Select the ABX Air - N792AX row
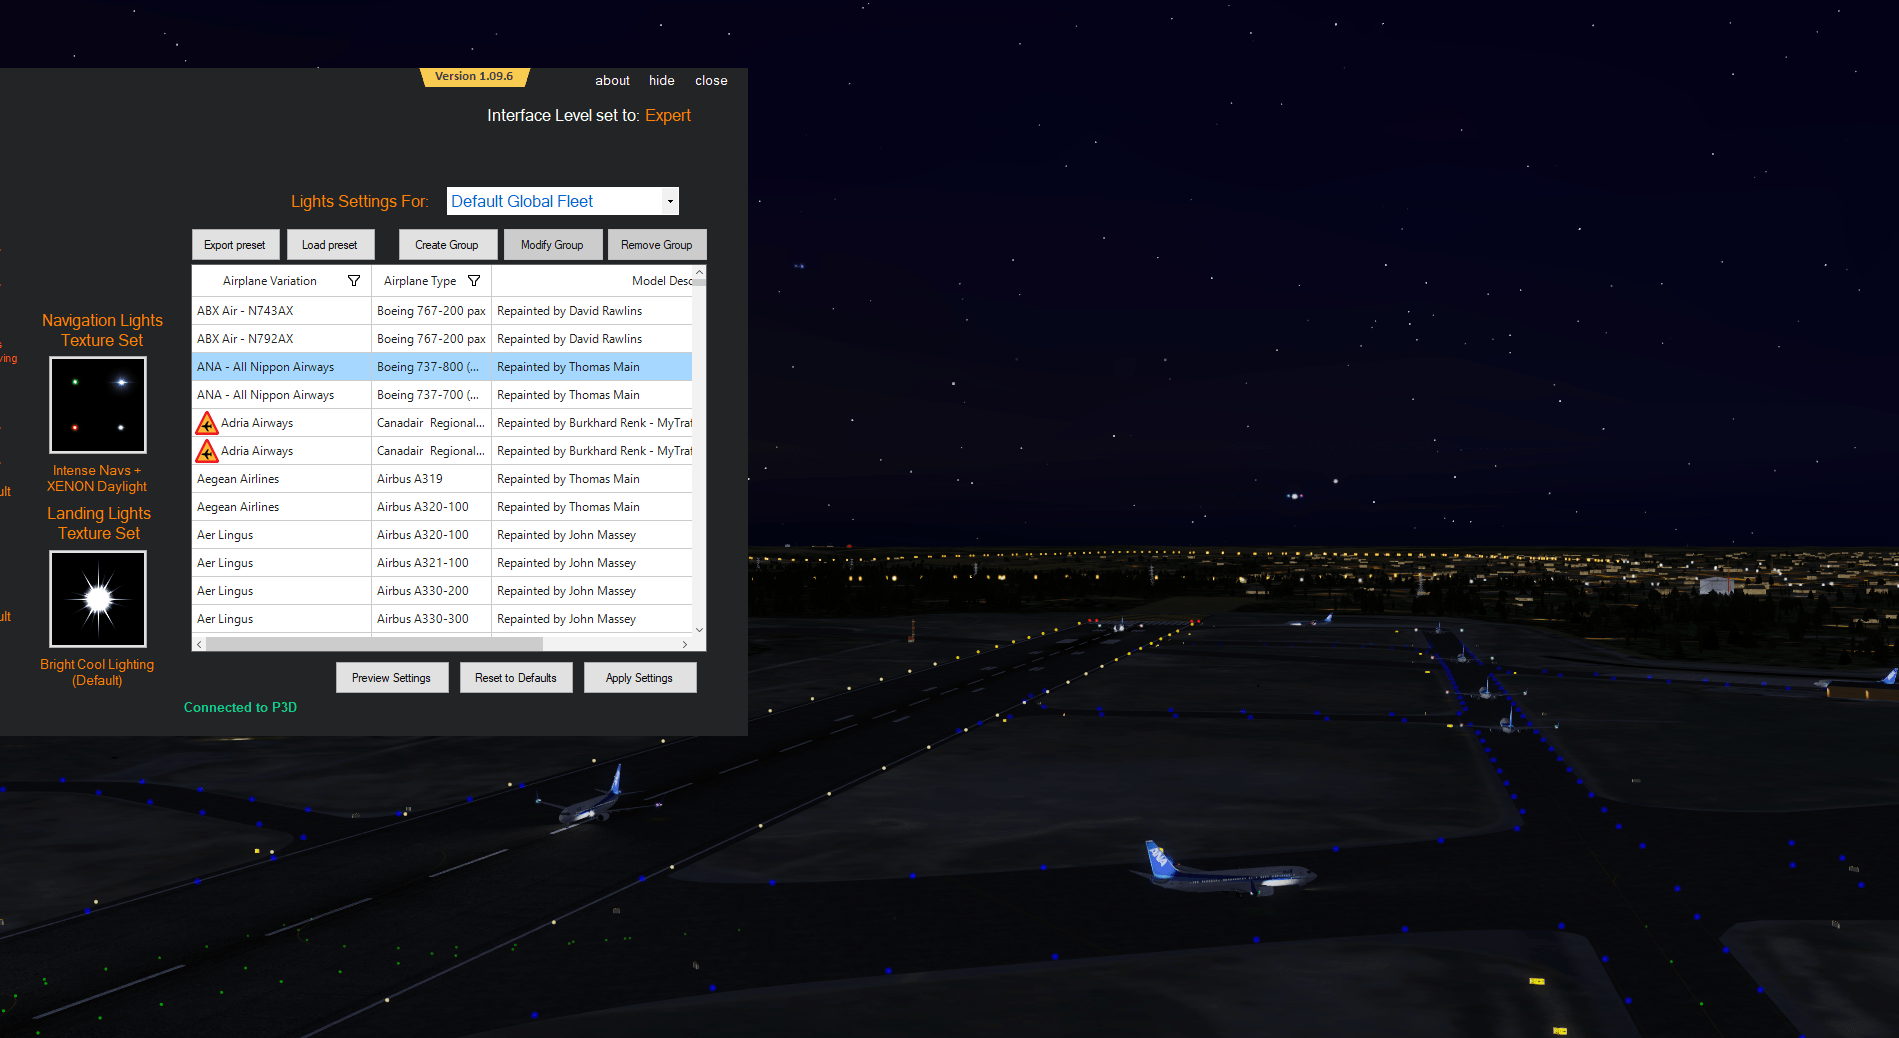Viewport: 1899px width, 1038px height. [x=442, y=339]
